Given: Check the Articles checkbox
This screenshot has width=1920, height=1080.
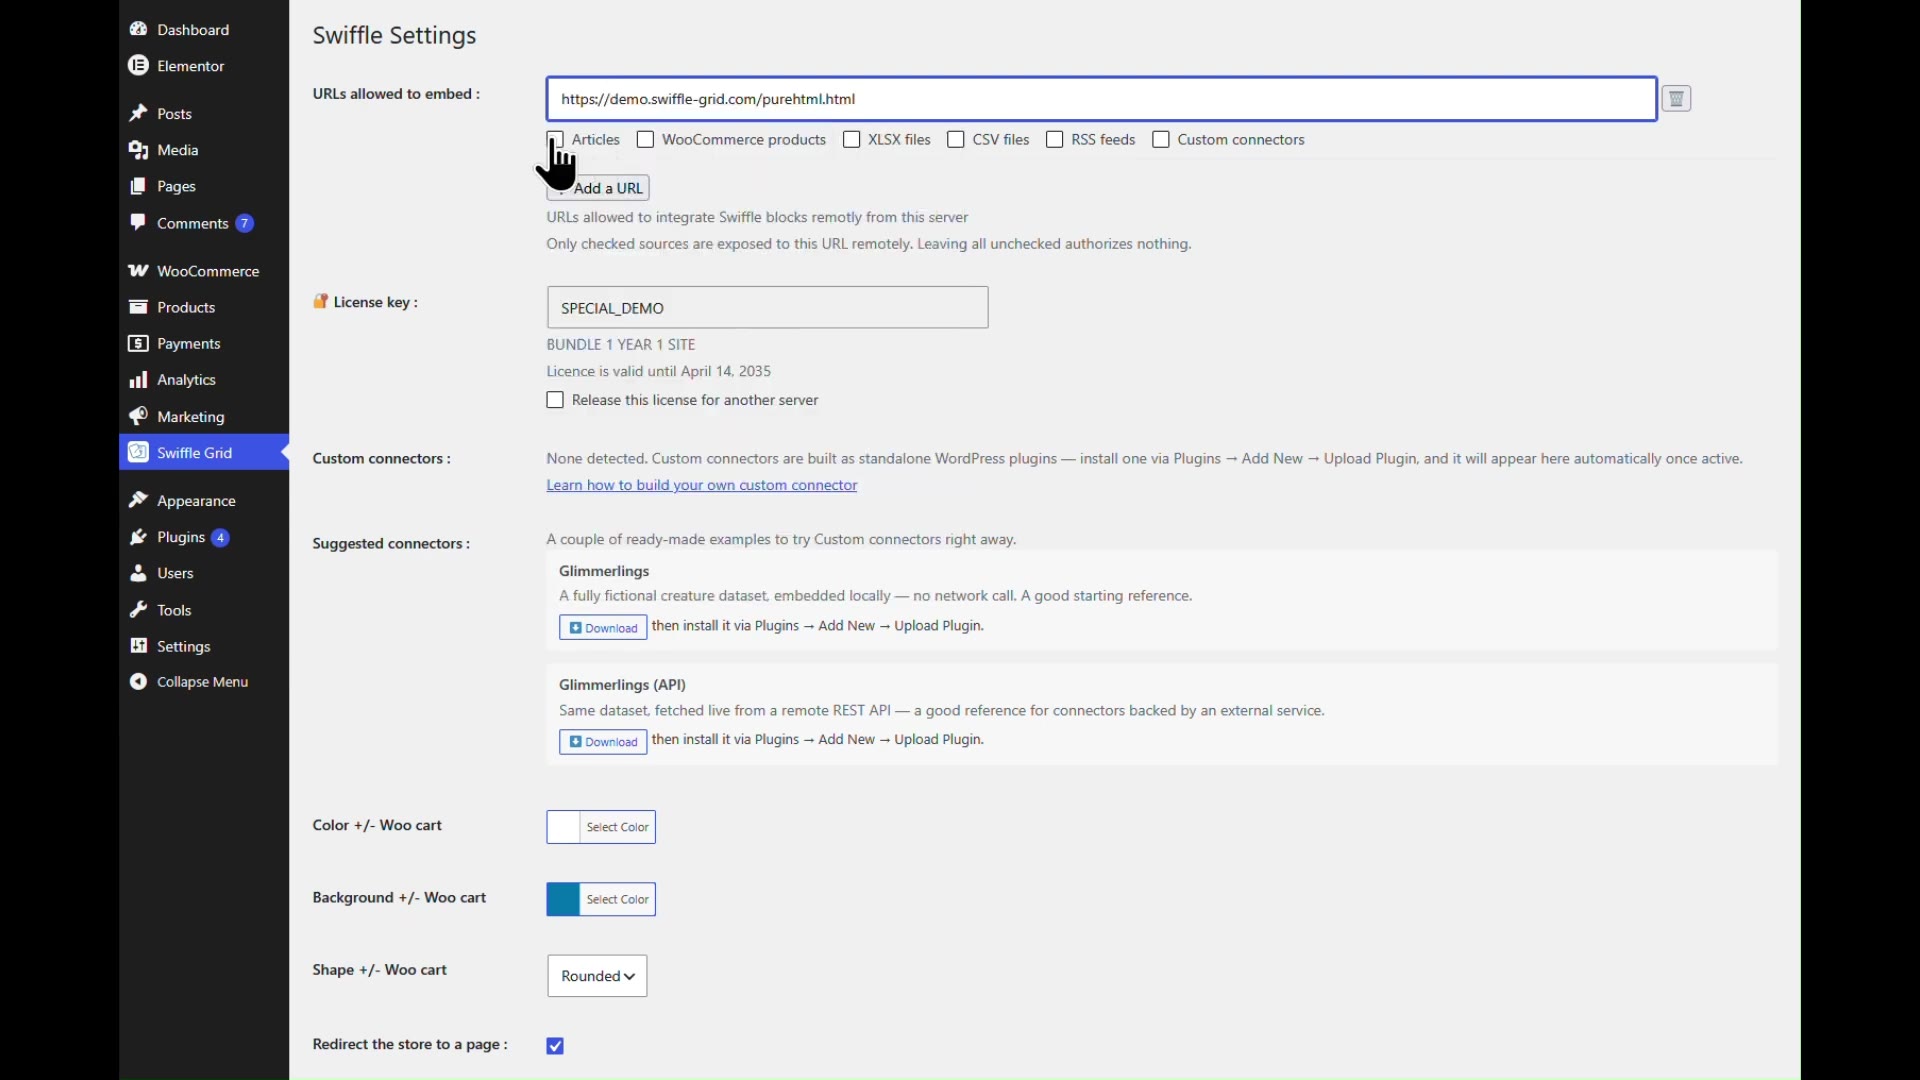Looking at the screenshot, I should point(556,140).
